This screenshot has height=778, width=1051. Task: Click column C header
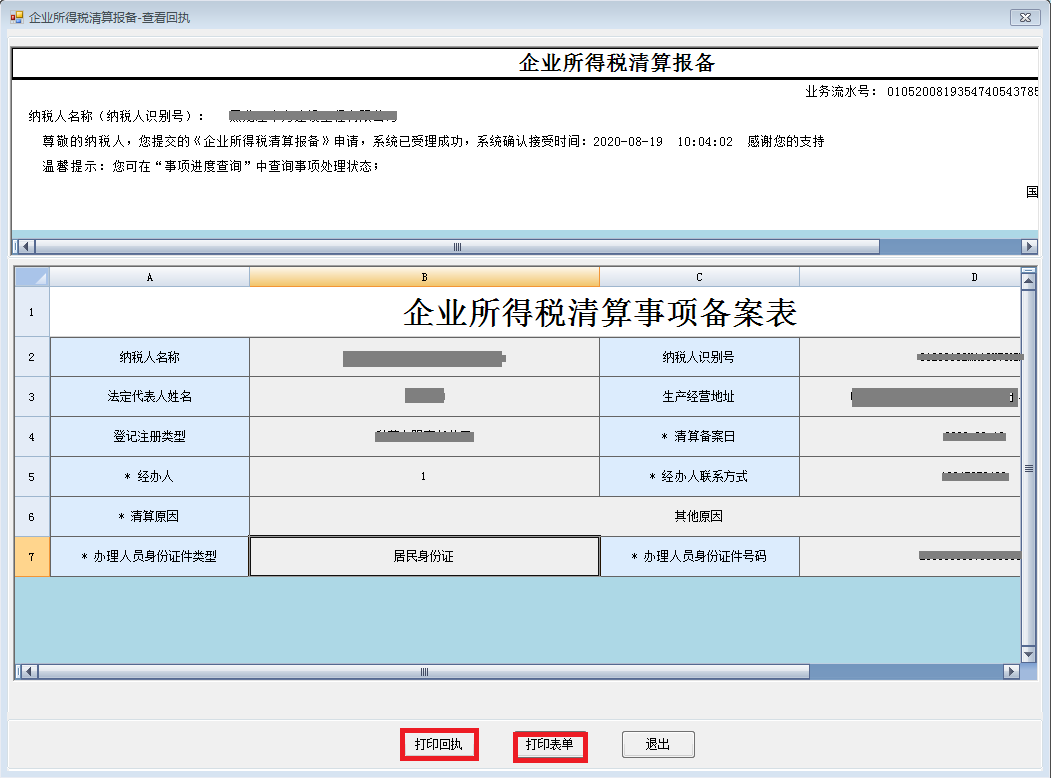click(x=699, y=277)
